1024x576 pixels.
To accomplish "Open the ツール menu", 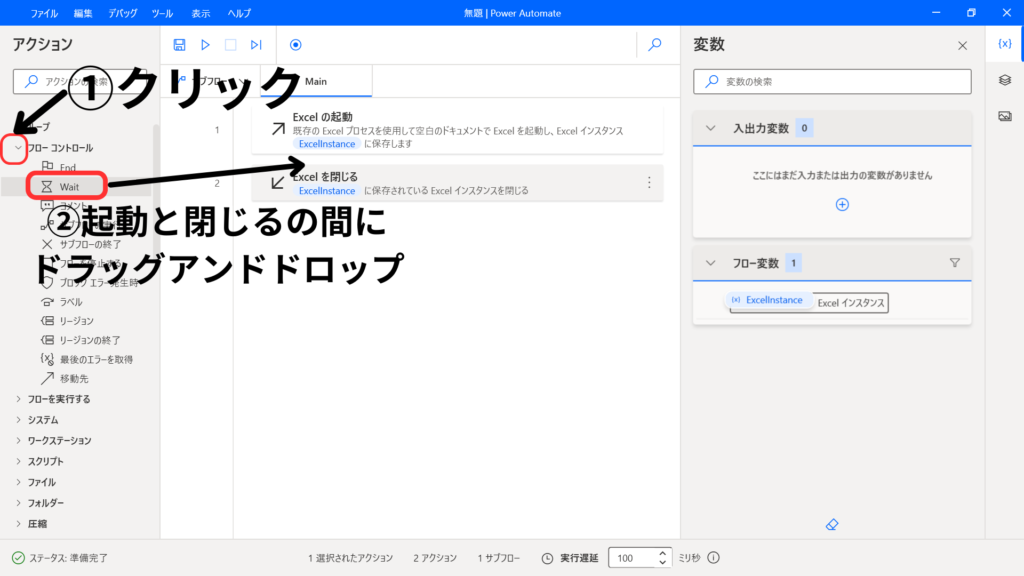I will coord(162,13).
